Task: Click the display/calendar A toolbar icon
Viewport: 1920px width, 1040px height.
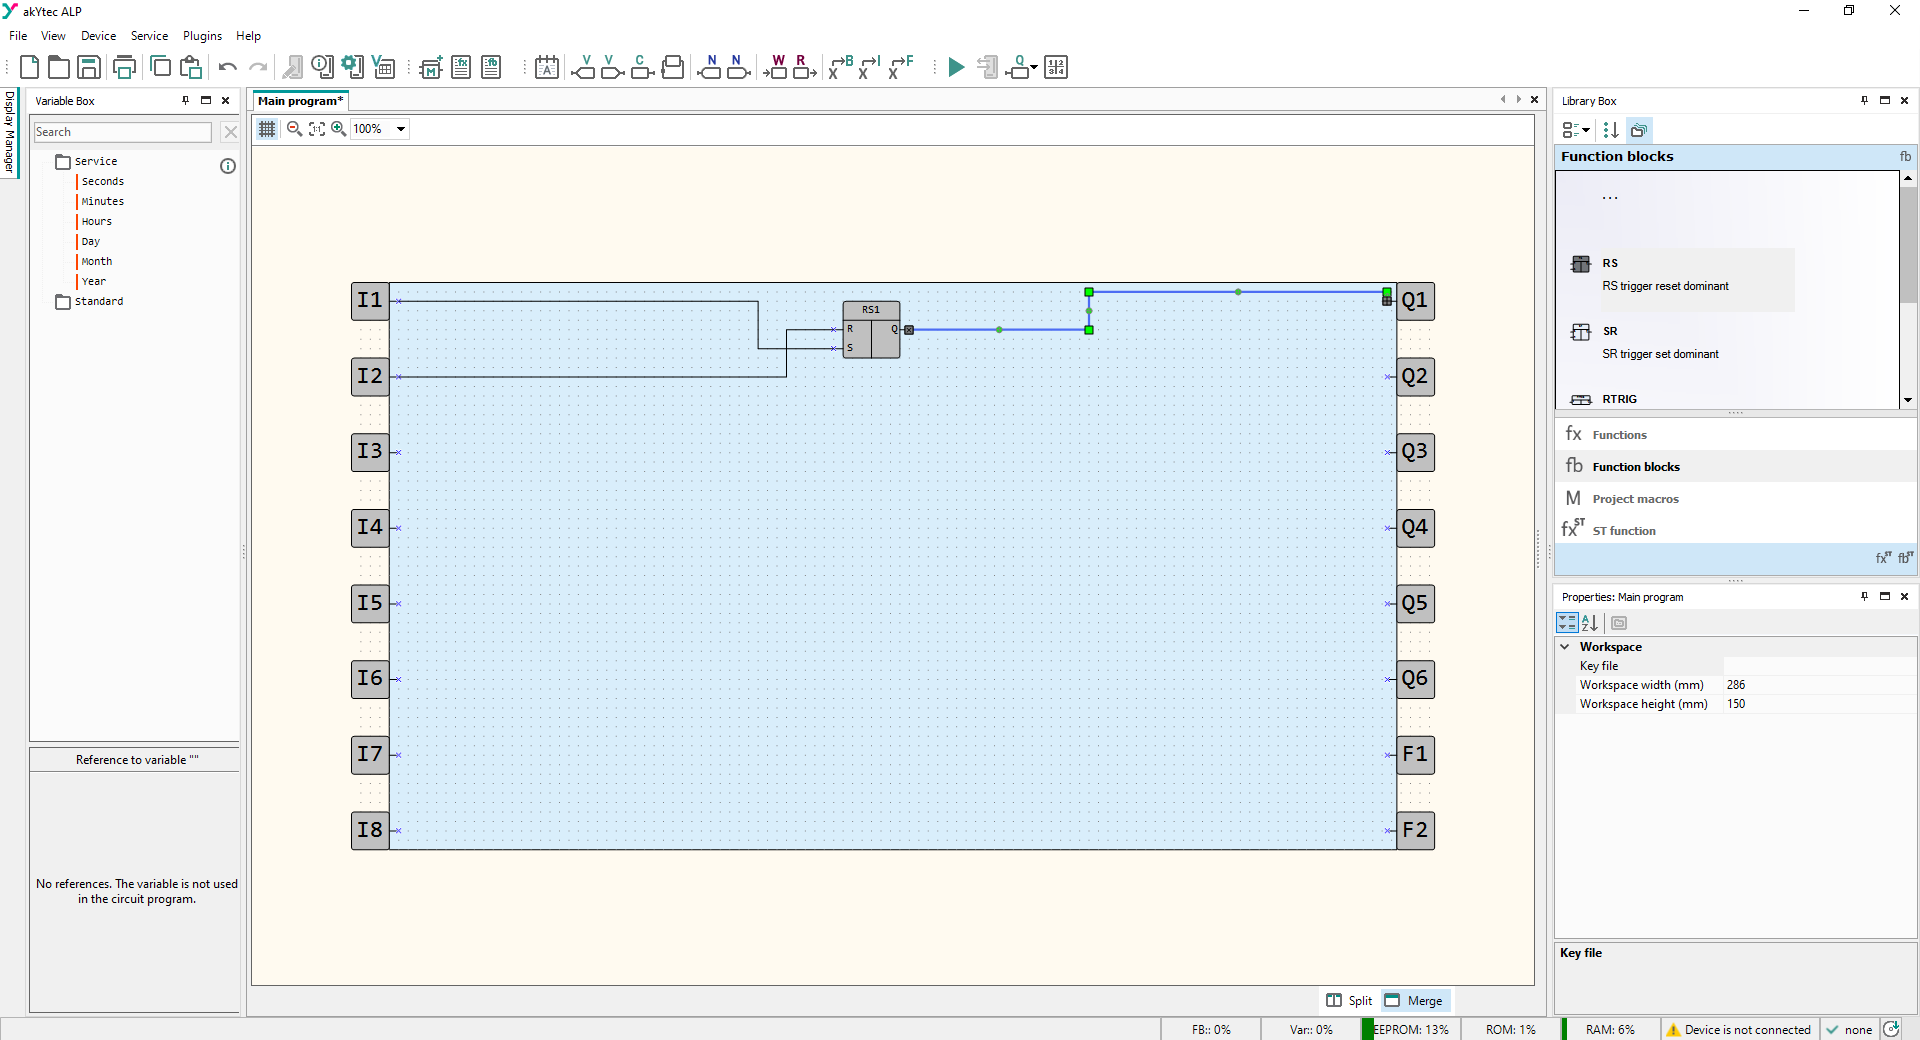Action: tap(547, 67)
